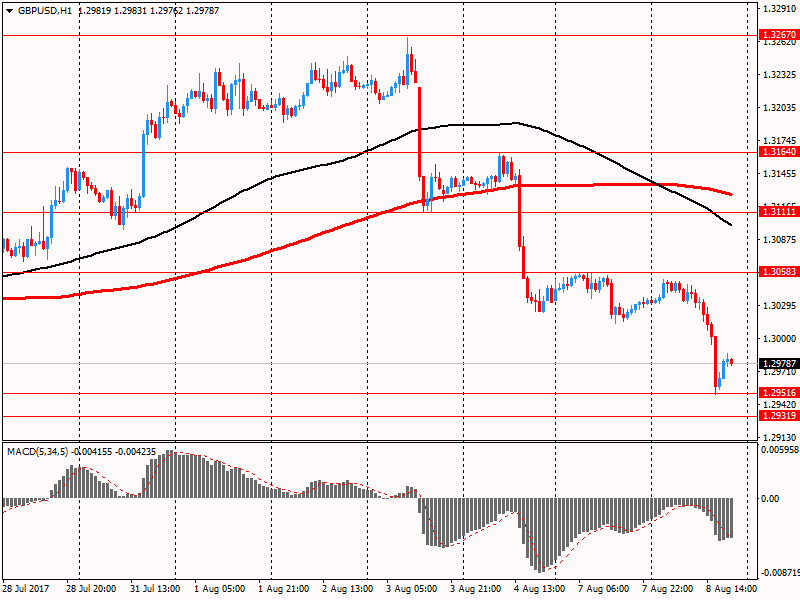The image size is (800, 600).
Task: Click the 1.29130 price axis value
Action: point(779,437)
